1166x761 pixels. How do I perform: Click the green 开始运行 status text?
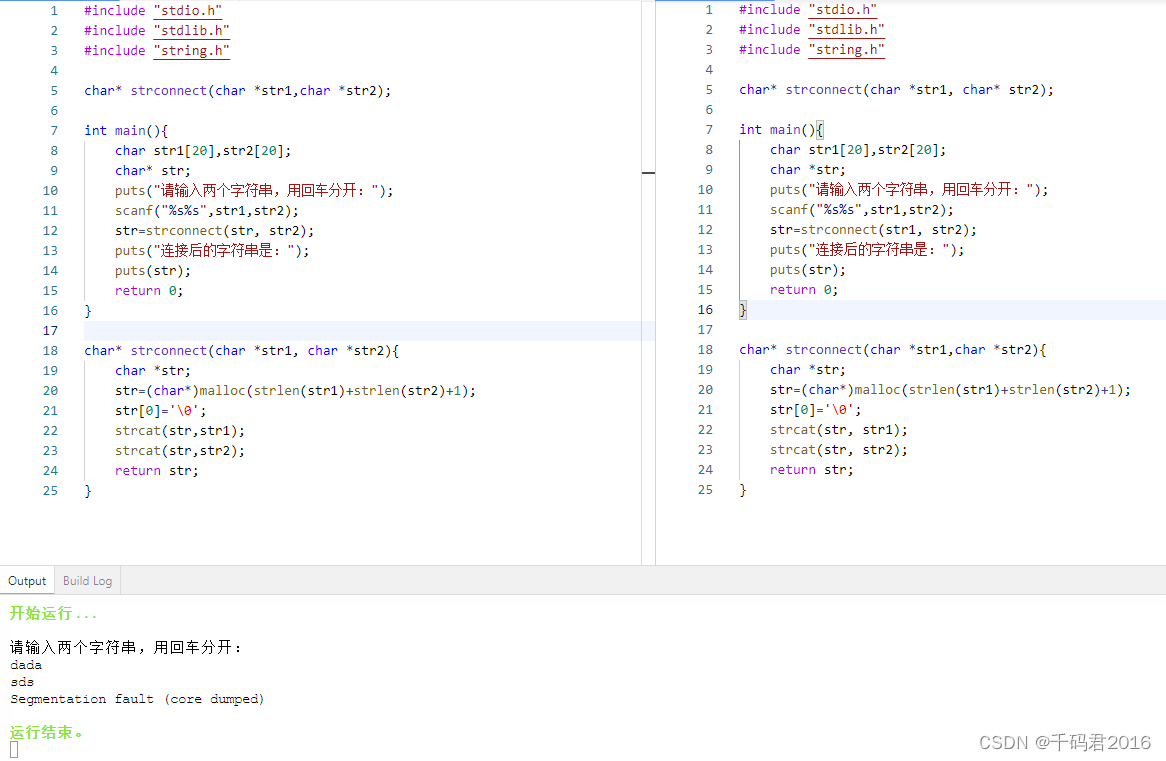[46, 613]
